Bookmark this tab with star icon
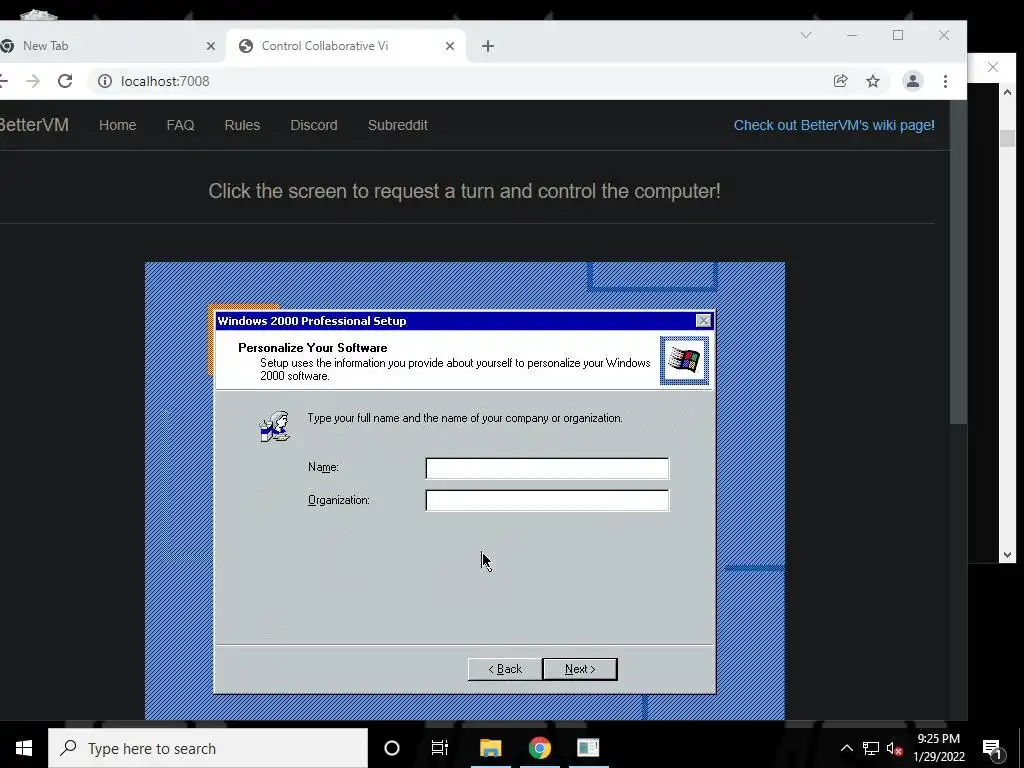 coord(872,81)
